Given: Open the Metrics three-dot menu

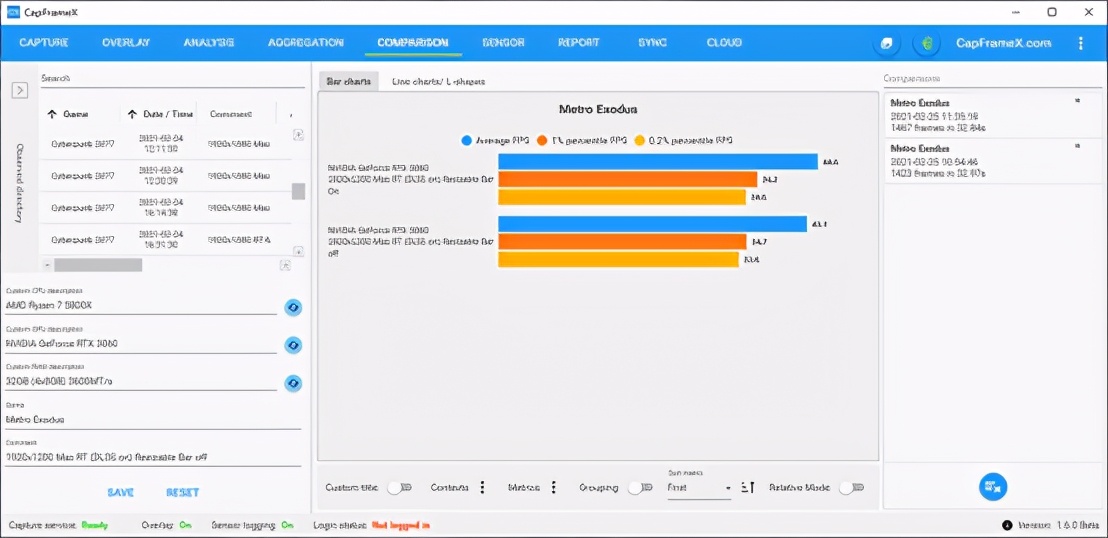Looking at the screenshot, I should (553, 488).
